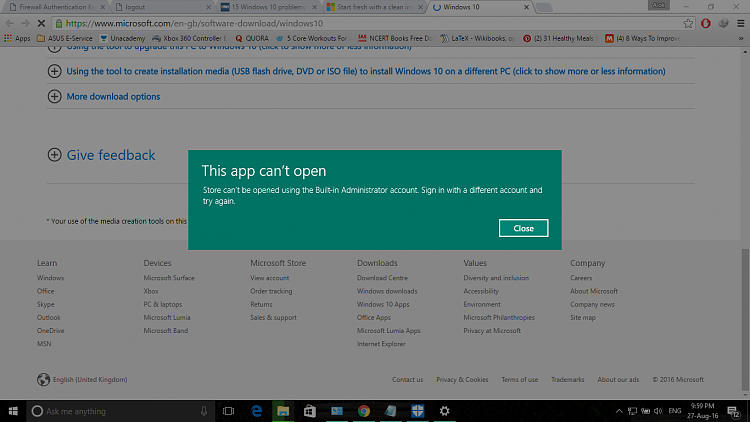Open LaTeX Wikibooks bookmark
Screen dimensions: 750x422
477,38
